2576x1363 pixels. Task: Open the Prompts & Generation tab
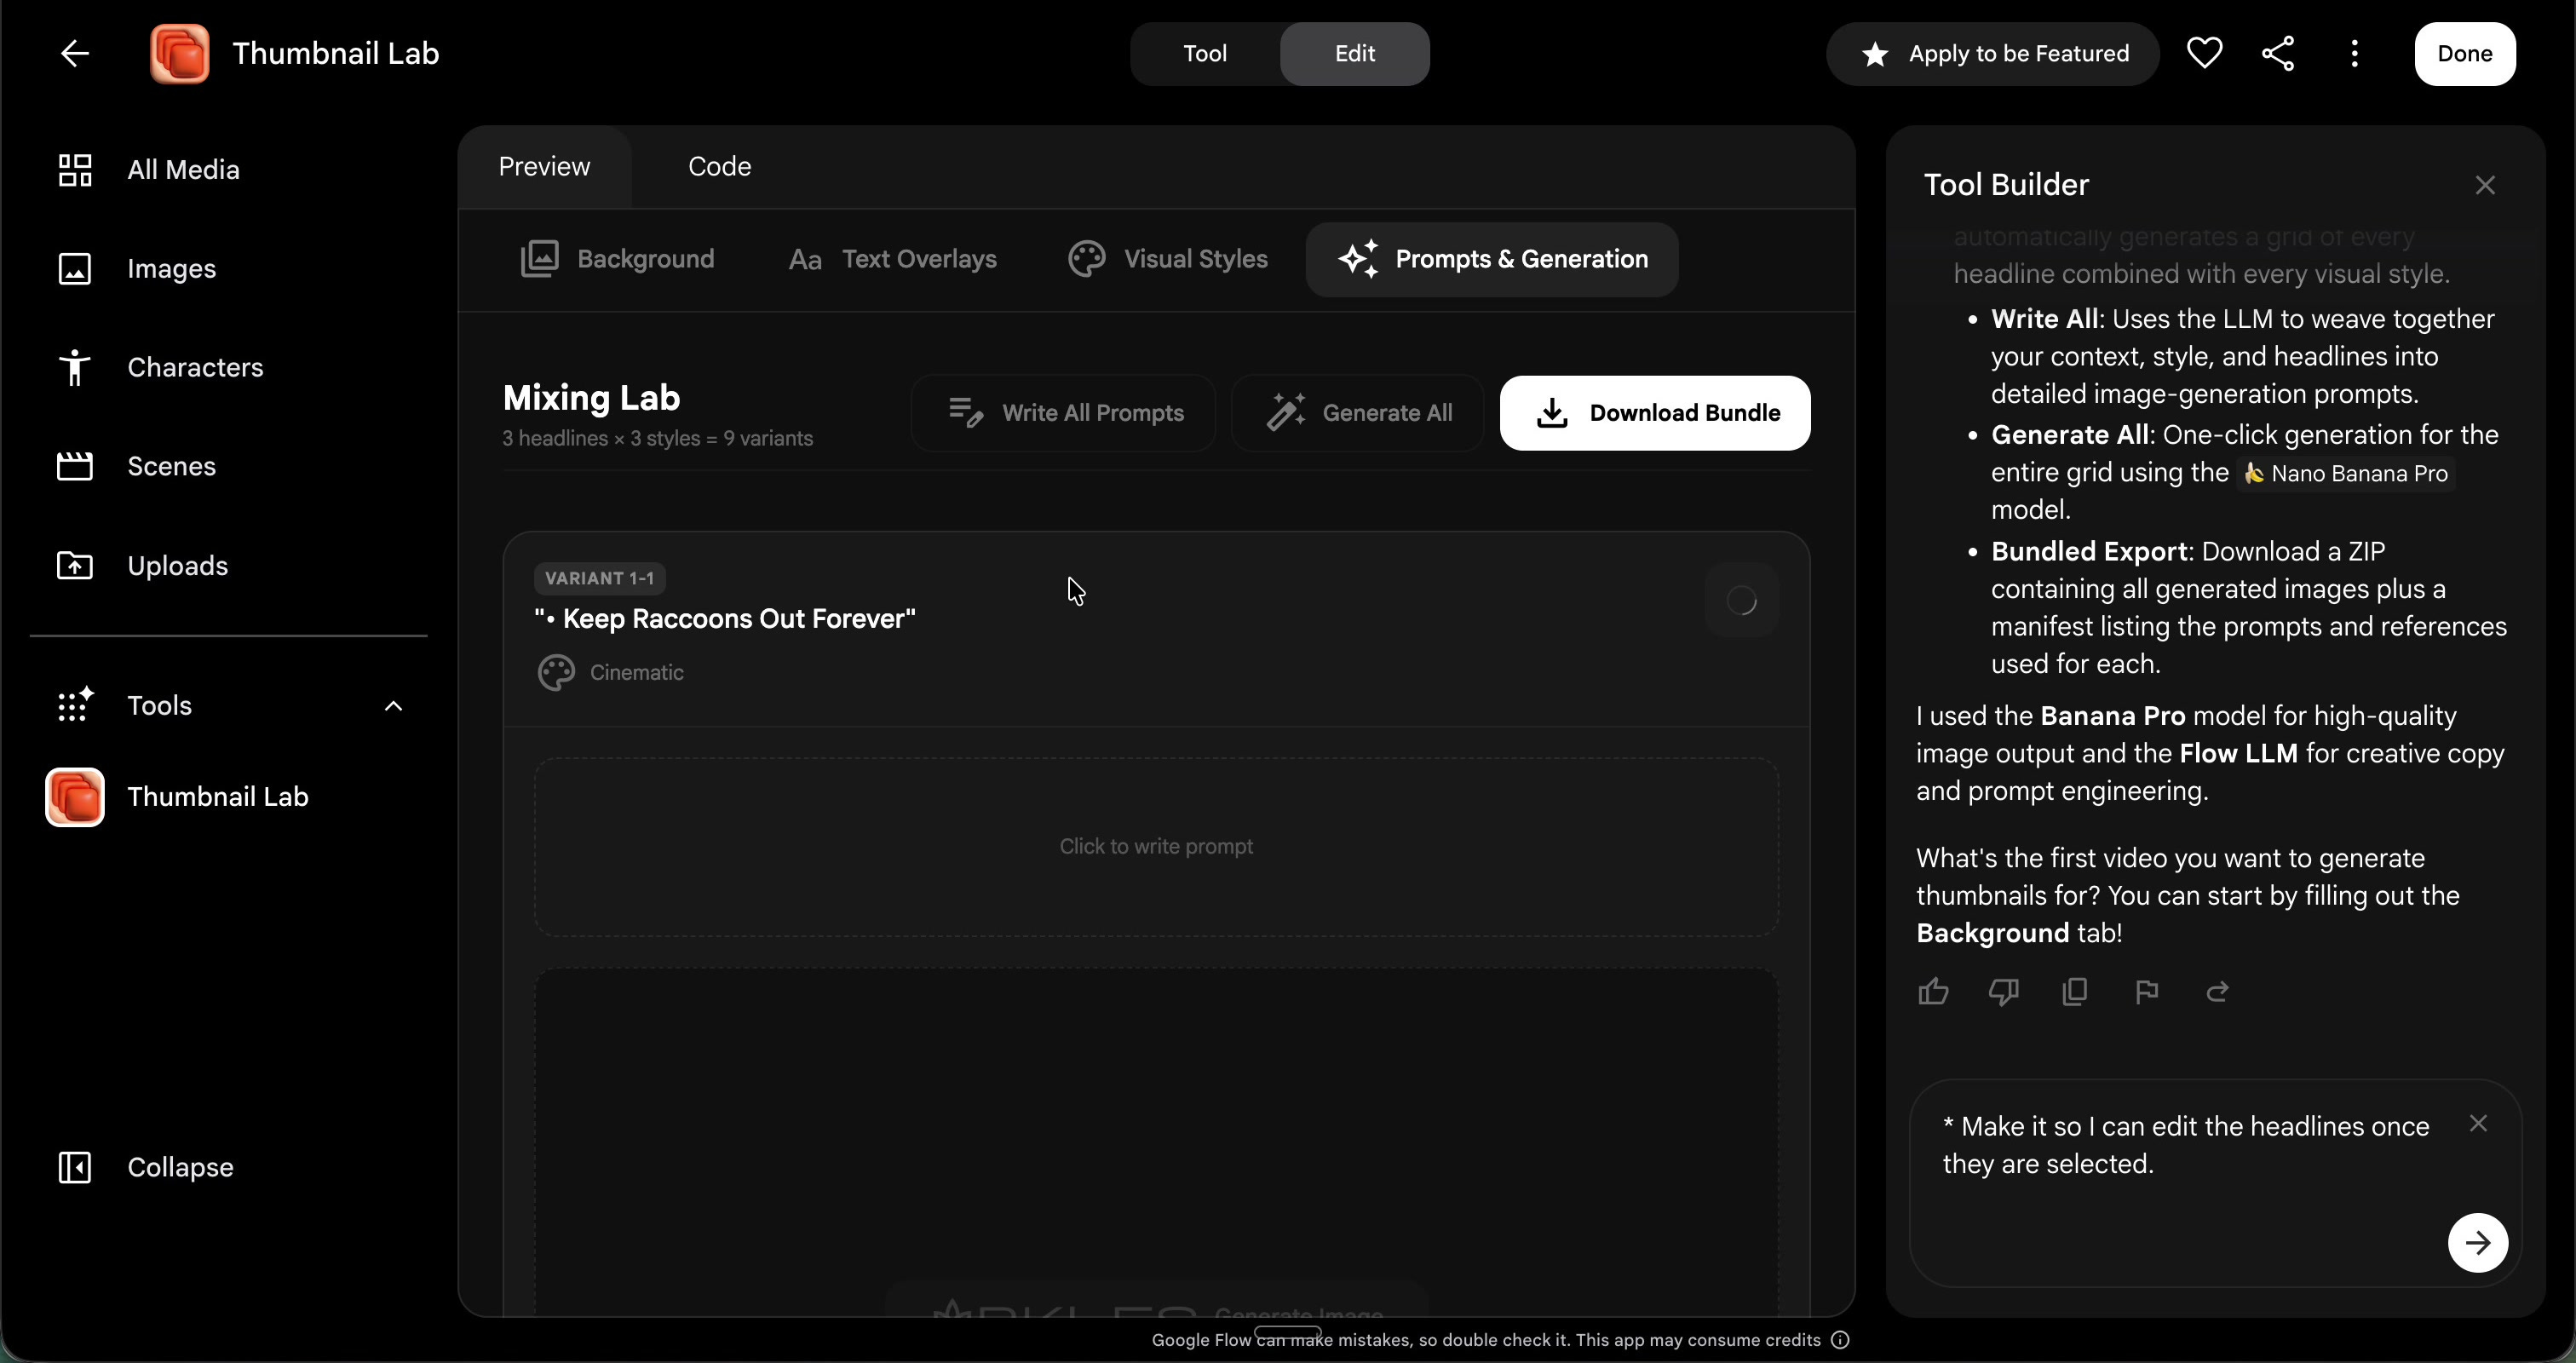tap(1492, 259)
